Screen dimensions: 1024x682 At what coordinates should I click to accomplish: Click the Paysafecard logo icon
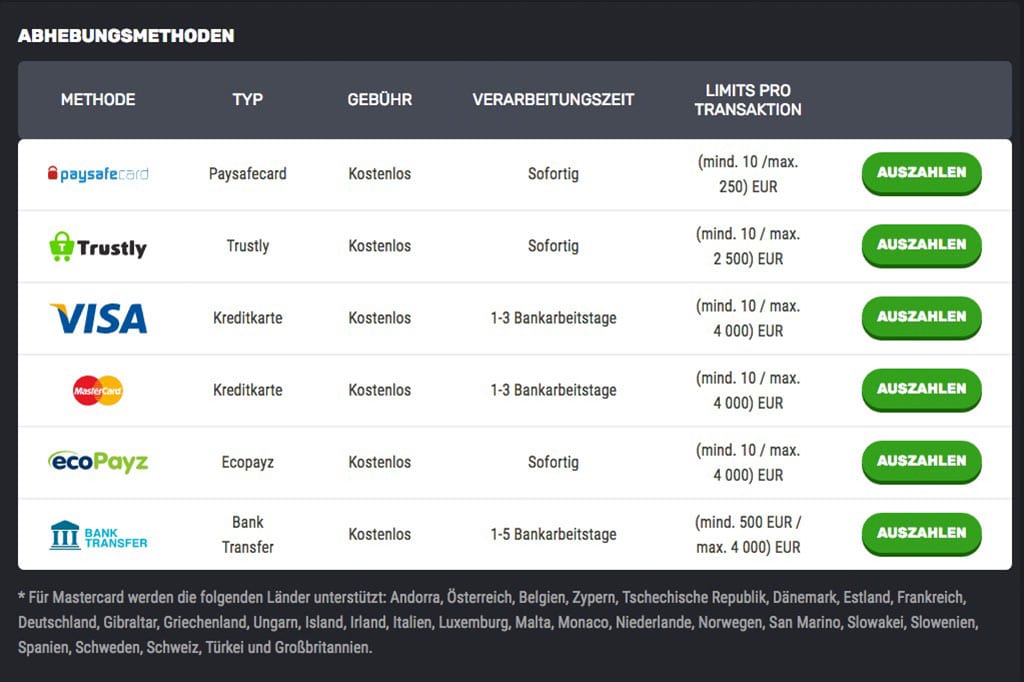pos(98,174)
